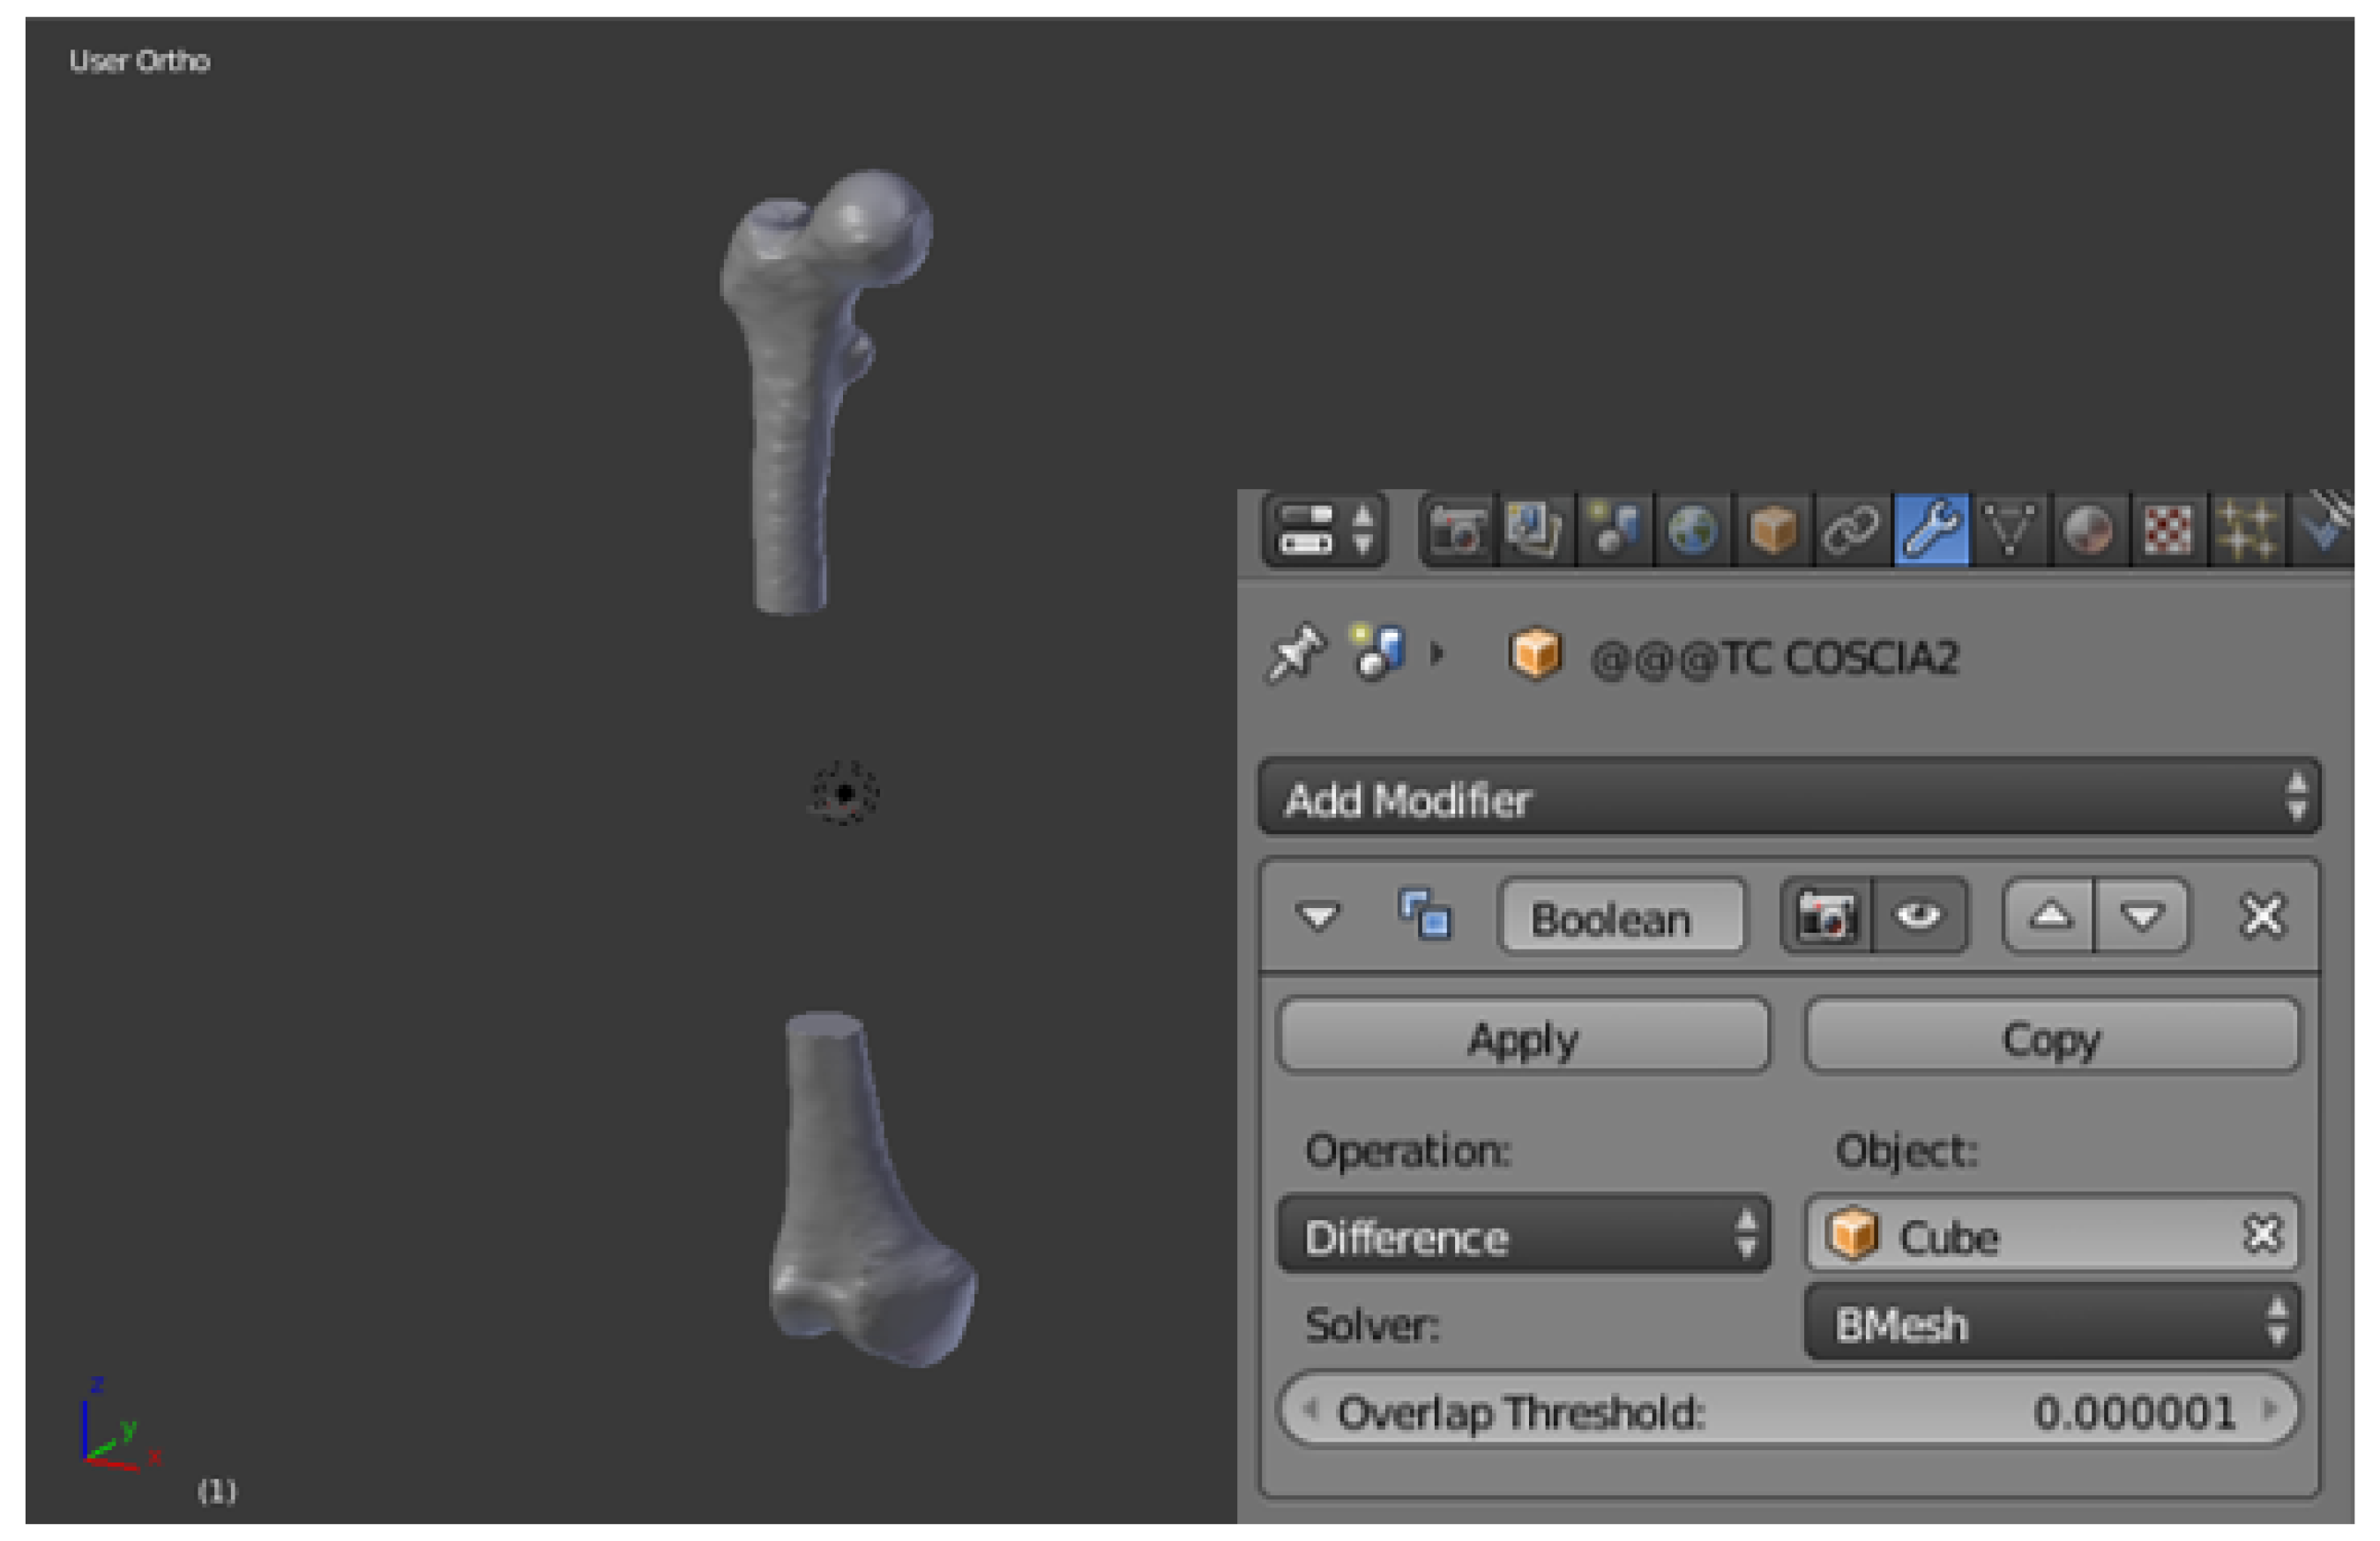Image resolution: width=2380 pixels, height=1541 pixels.
Task: Open the World properties globe tab
Action: point(1692,530)
